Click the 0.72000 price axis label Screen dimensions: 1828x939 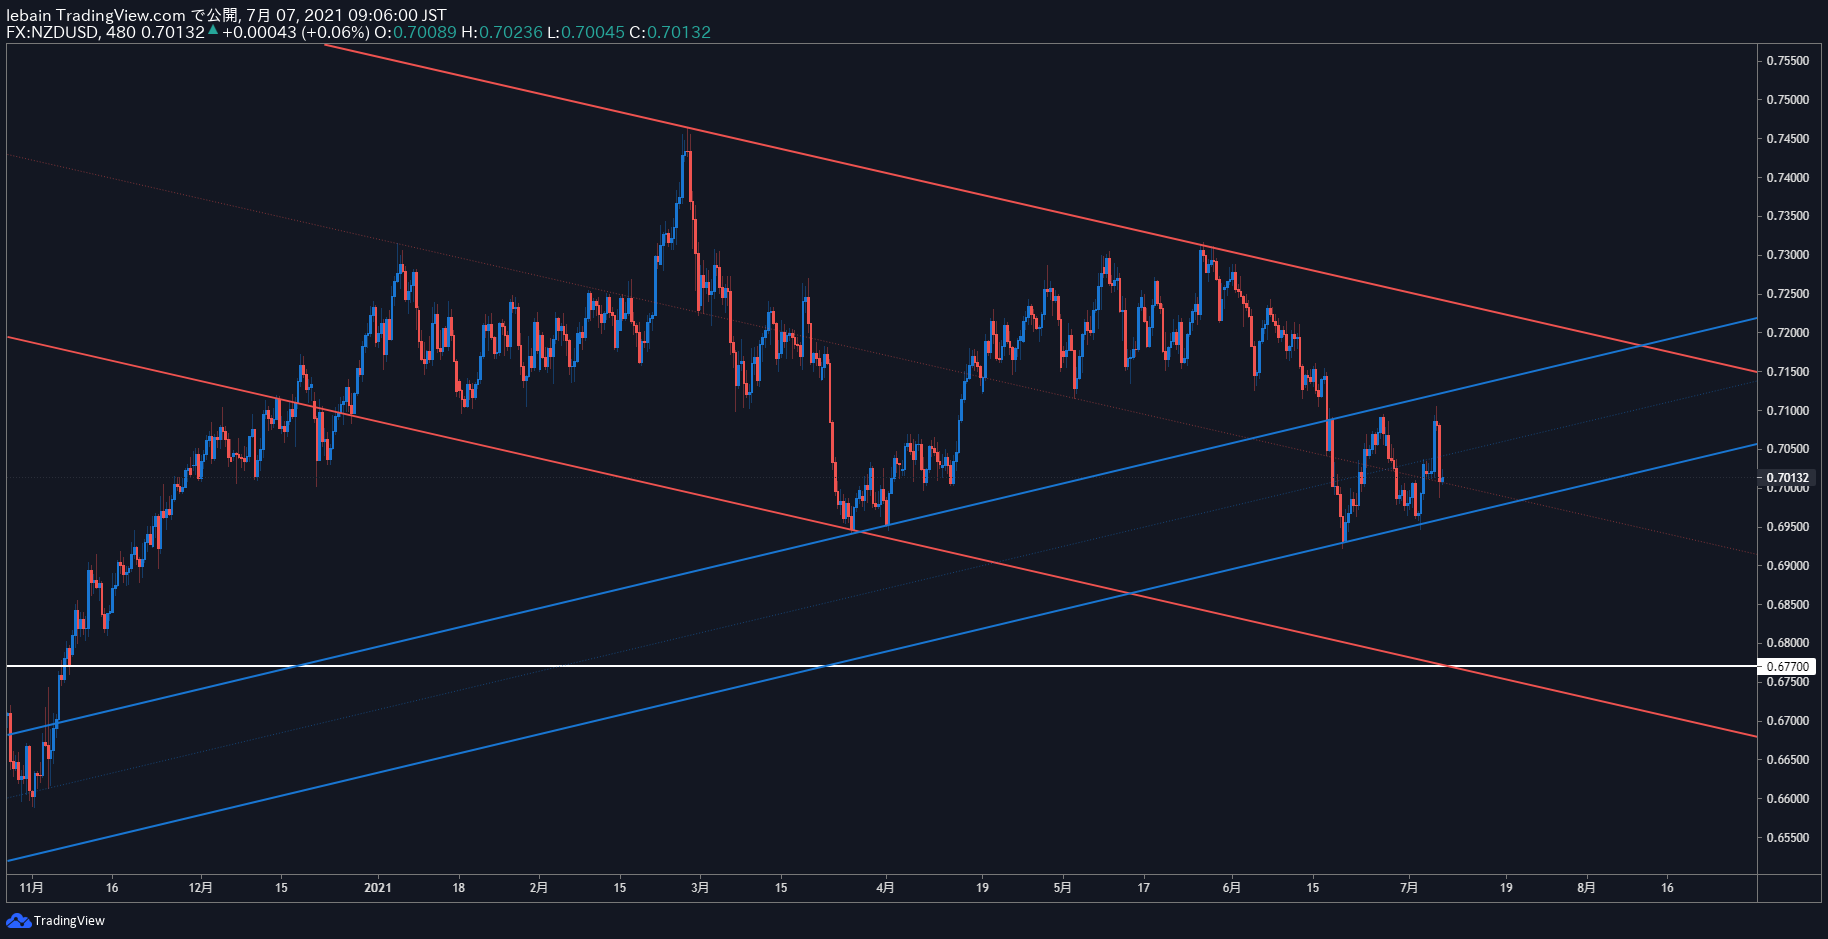click(1788, 333)
